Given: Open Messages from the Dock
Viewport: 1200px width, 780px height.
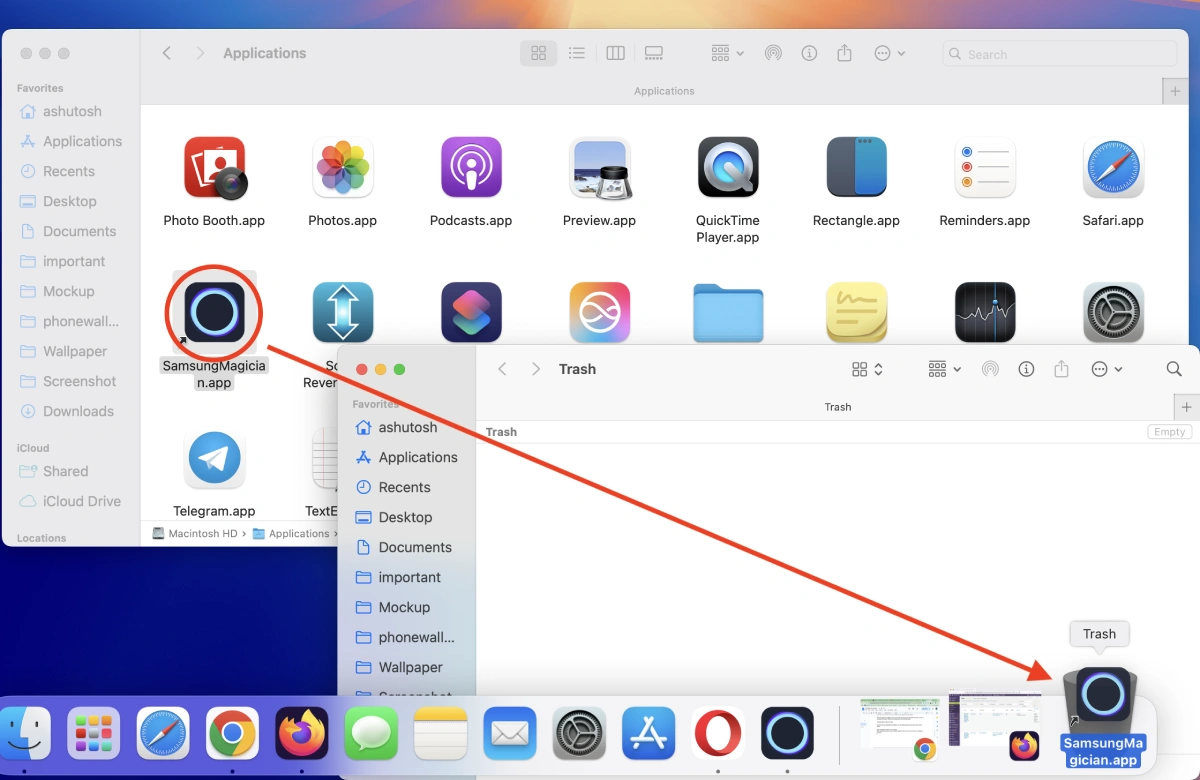Looking at the screenshot, I should [x=371, y=734].
